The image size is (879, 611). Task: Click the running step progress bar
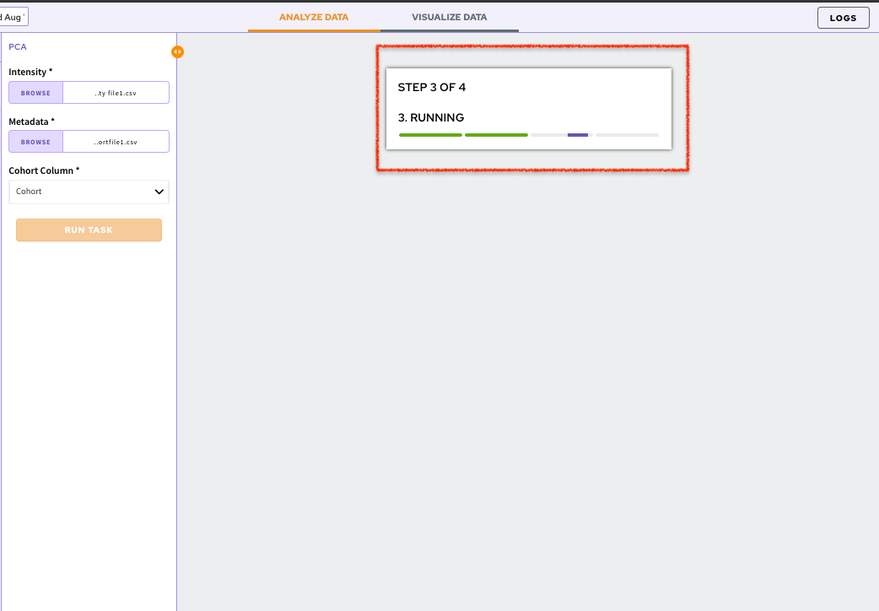coord(561,135)
